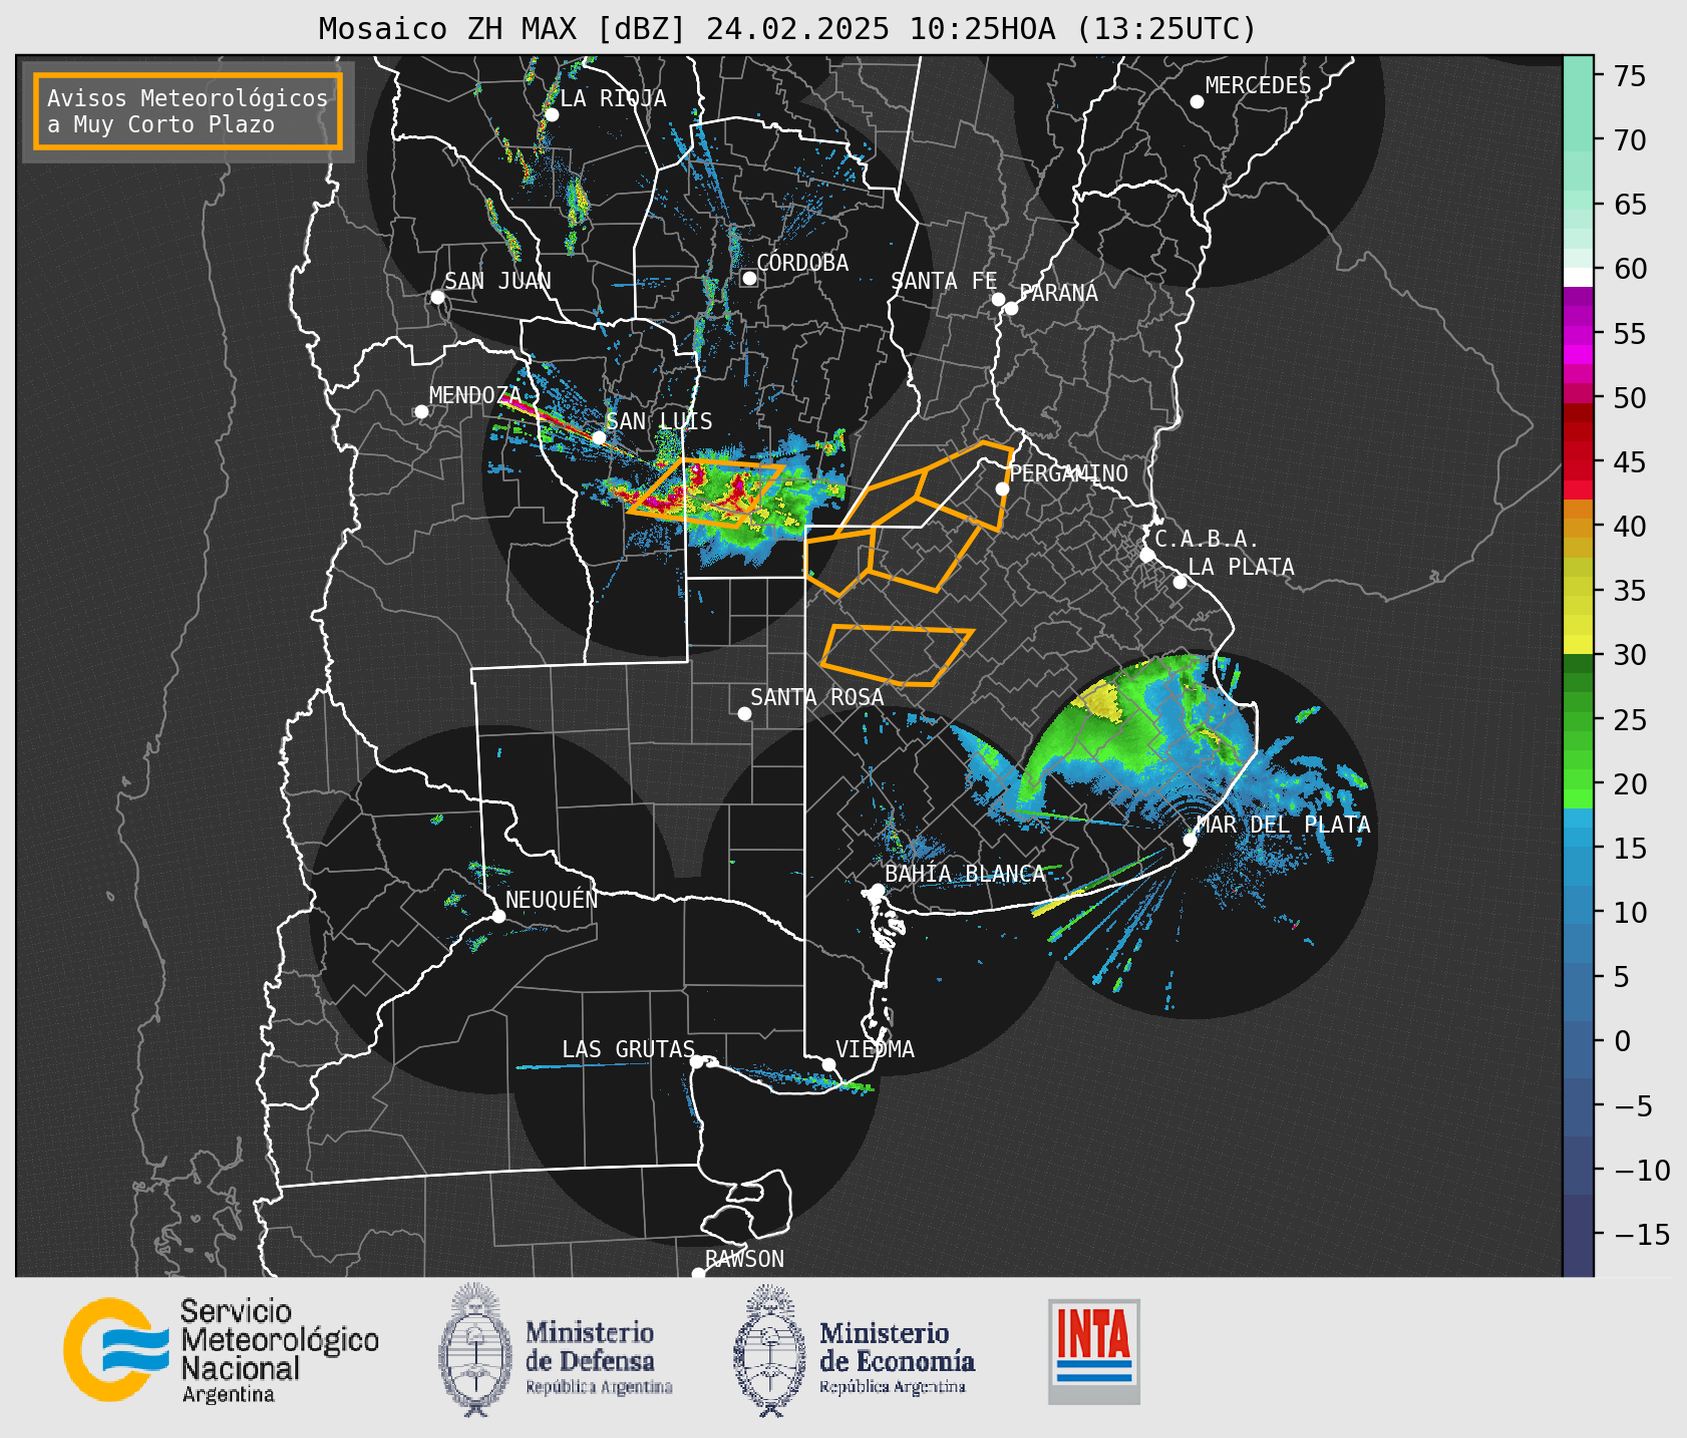Click the MERCEDES map label
The width and height of the screenshot is (1687, 1438).
[1258, 86]
